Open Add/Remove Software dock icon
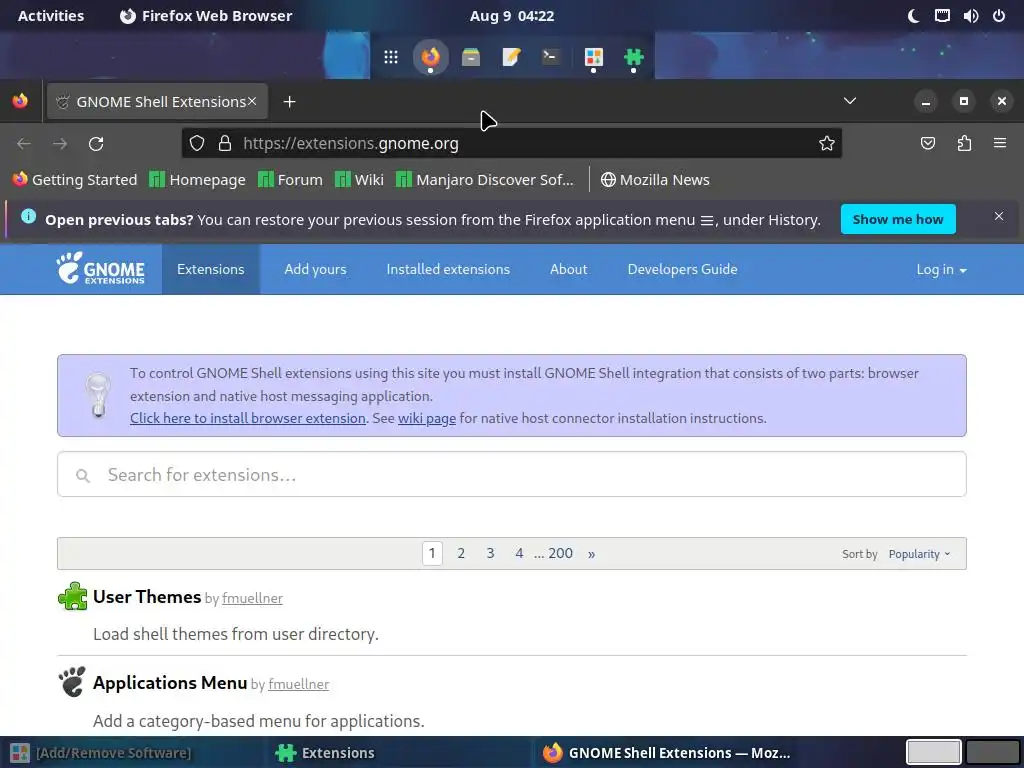Viewport: 1024px width, 768px height. (593, 57)
